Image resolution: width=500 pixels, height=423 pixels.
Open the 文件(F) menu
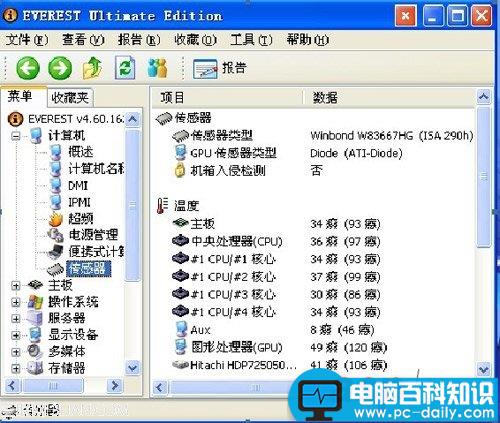pos(27,40)
